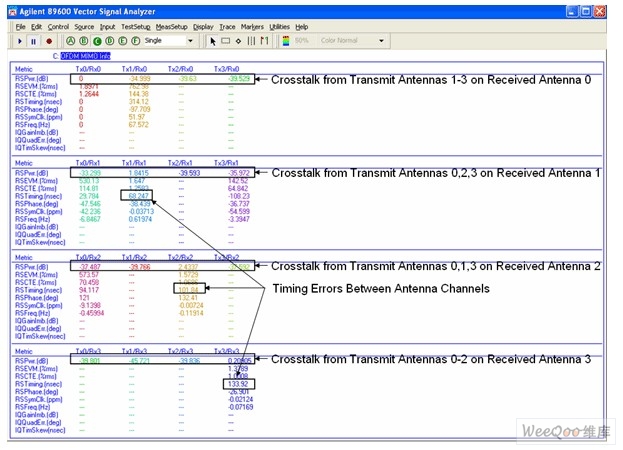623x450 pixels.
Task: Select the Tx0/Rx3 column header
Action: coord(88,352)
